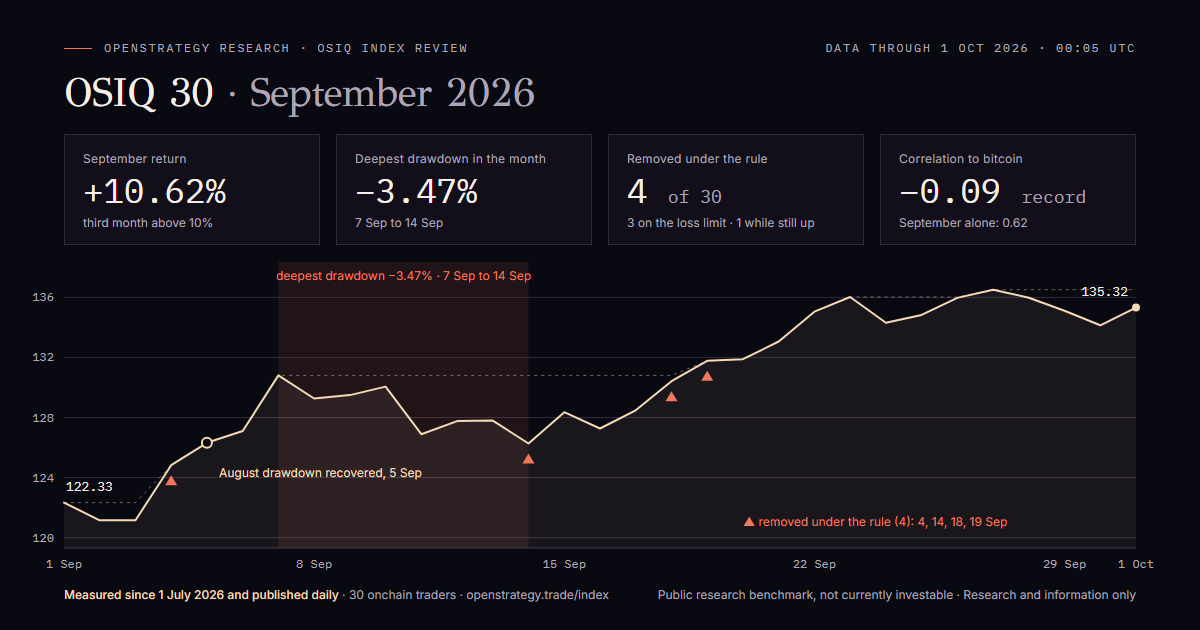1200x630 pixels.
Task: Click the '22 Sep' x-axis label
Action: pyautogui.click(x=814, y=564)
